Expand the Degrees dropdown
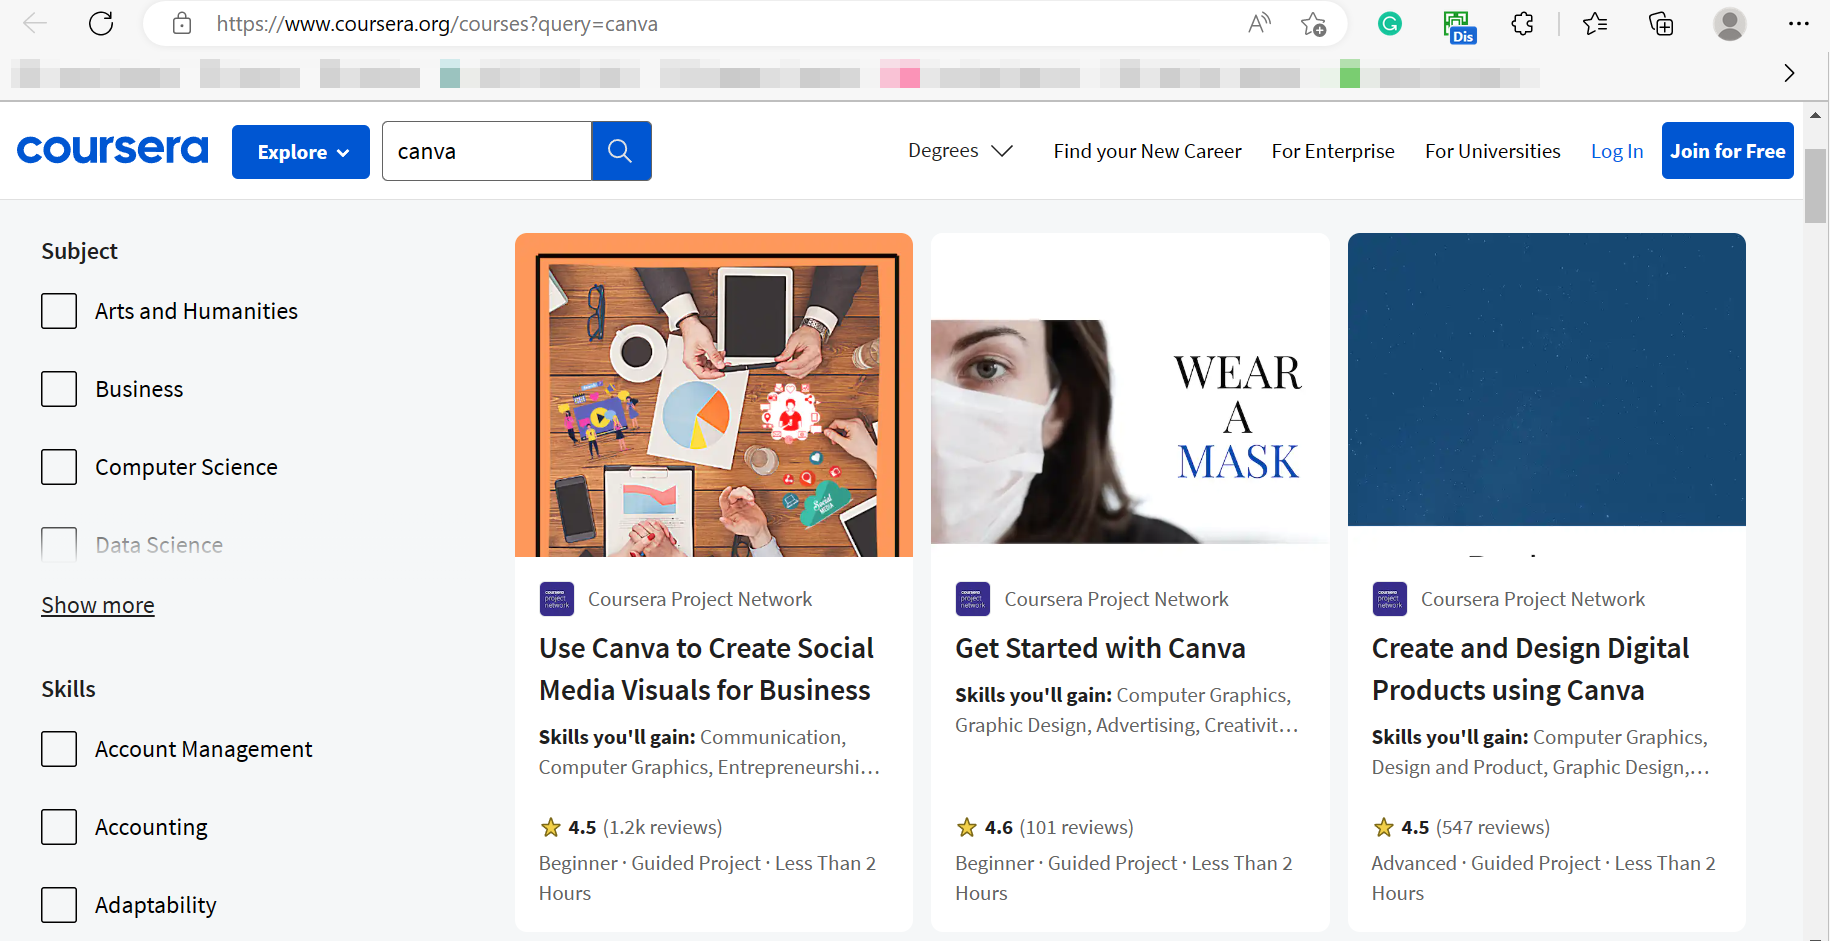This screenshot has height=941, width=1830. tap(960, 151)
